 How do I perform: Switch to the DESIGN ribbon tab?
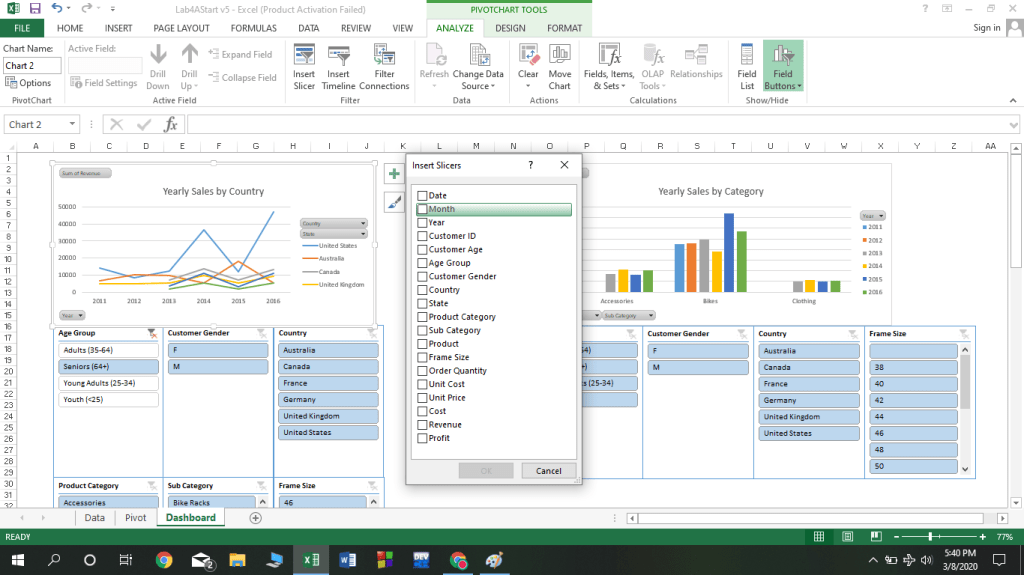pyautogui.click(x=510, y=28)
